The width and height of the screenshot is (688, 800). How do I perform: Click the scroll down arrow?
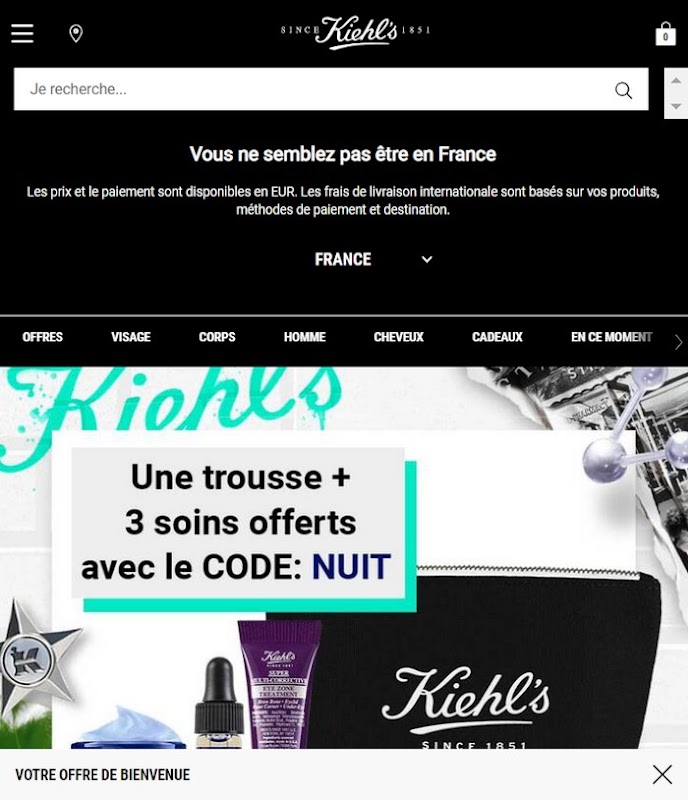(676, 106)
